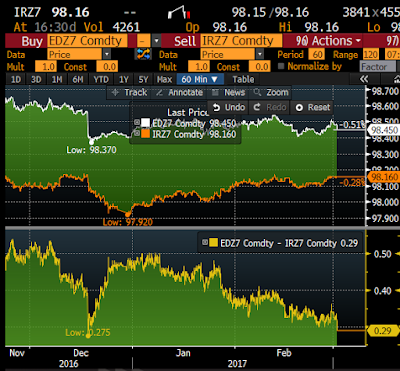The width and height of the screenshot is (400, 371).
Task: Click the white EDZ7 Comdty color swatch
Action: 145,123
